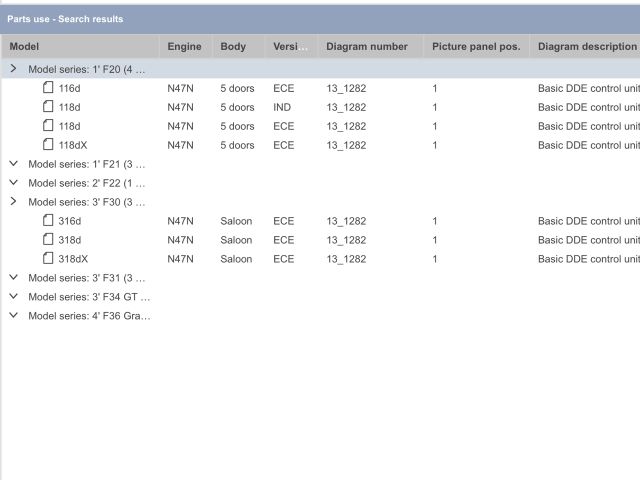The image size is (640, 480).
Task: Expand the Model series 3' F31 arrow
Action: 13,278
